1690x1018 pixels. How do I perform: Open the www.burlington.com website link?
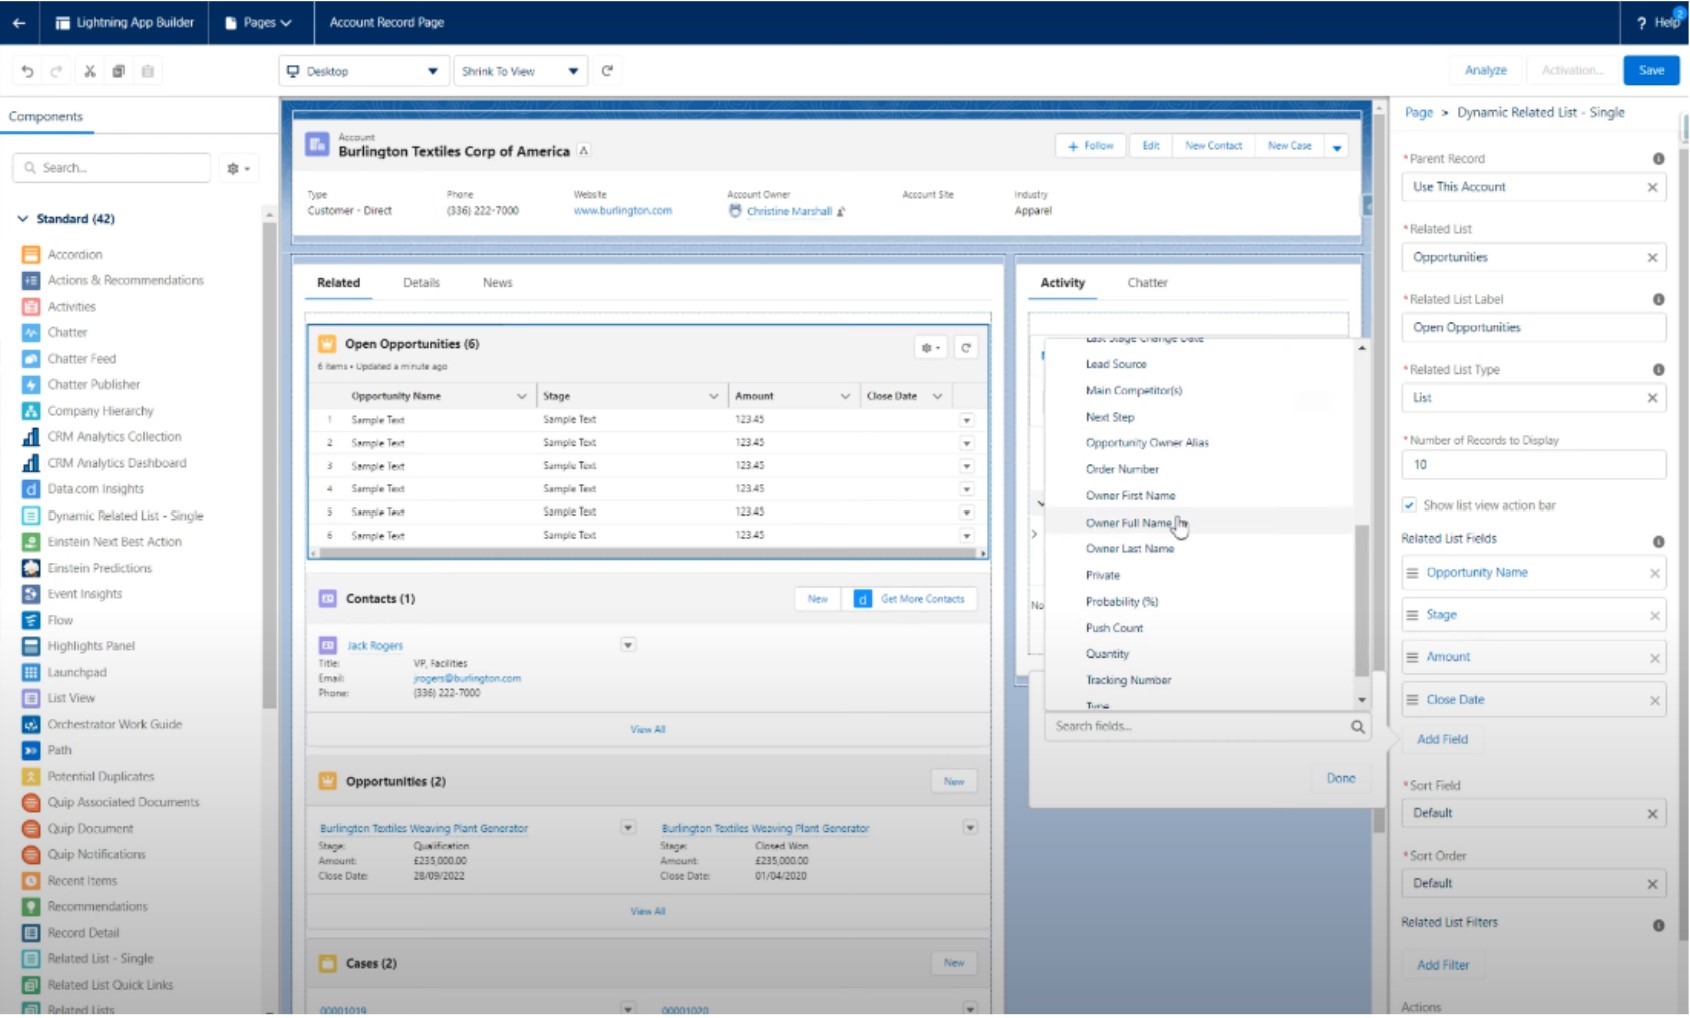coord(621,211)
